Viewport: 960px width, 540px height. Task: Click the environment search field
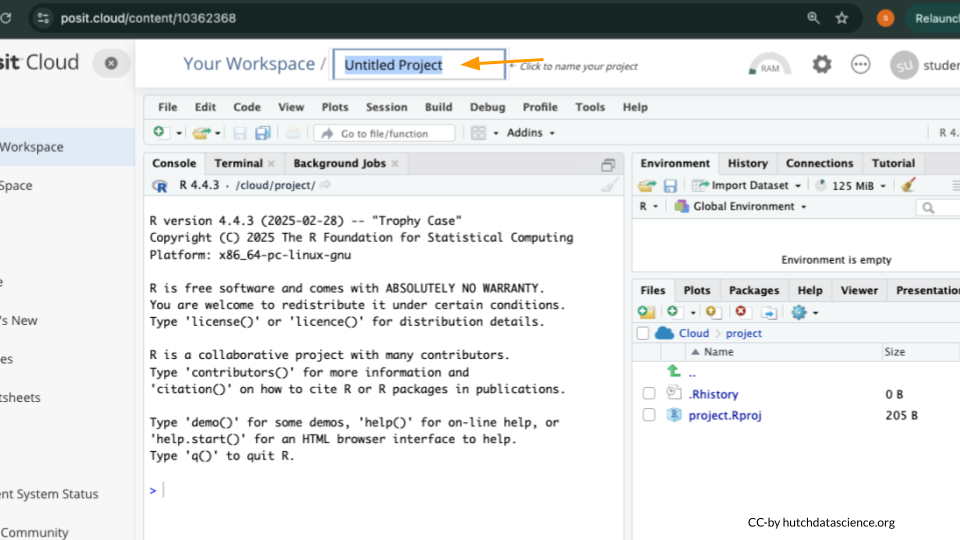point(940,208)
